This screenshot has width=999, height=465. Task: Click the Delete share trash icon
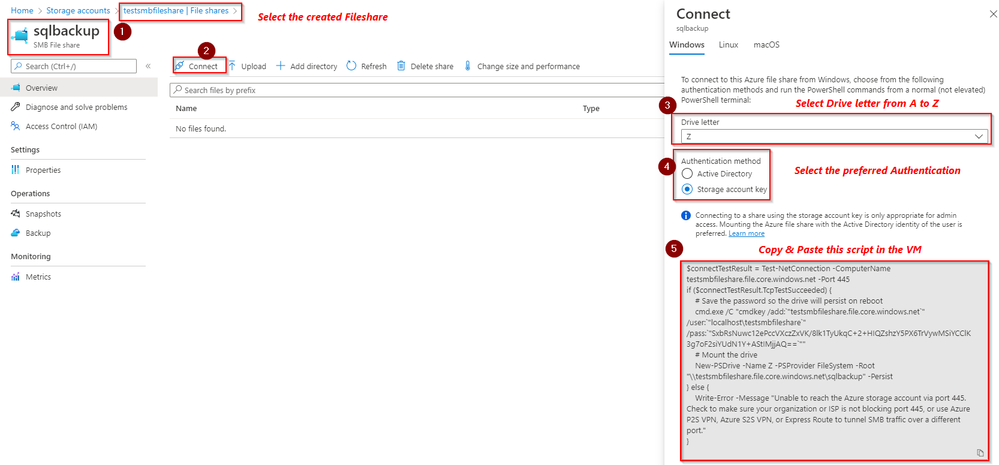click(x=401, y=66)
